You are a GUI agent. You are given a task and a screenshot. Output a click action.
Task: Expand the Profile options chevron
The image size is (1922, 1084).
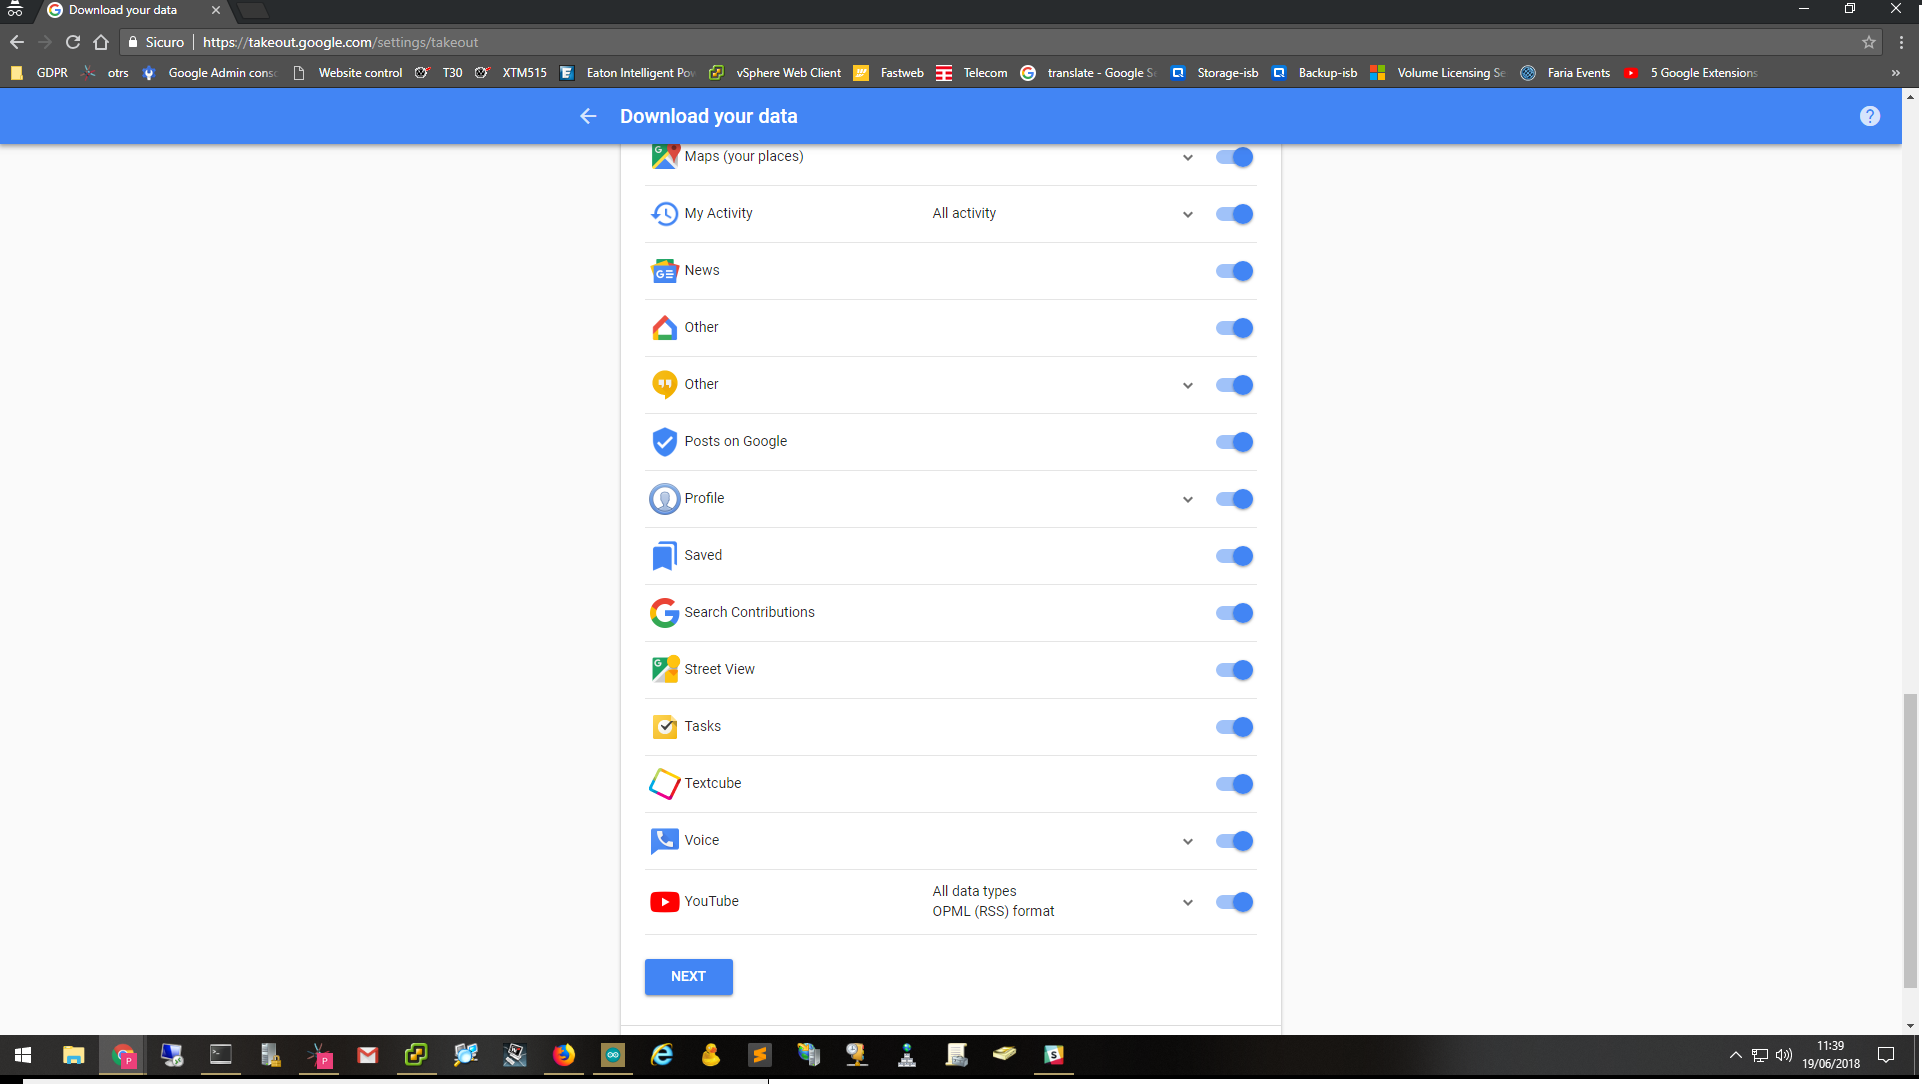click(x=1187, y=499)
